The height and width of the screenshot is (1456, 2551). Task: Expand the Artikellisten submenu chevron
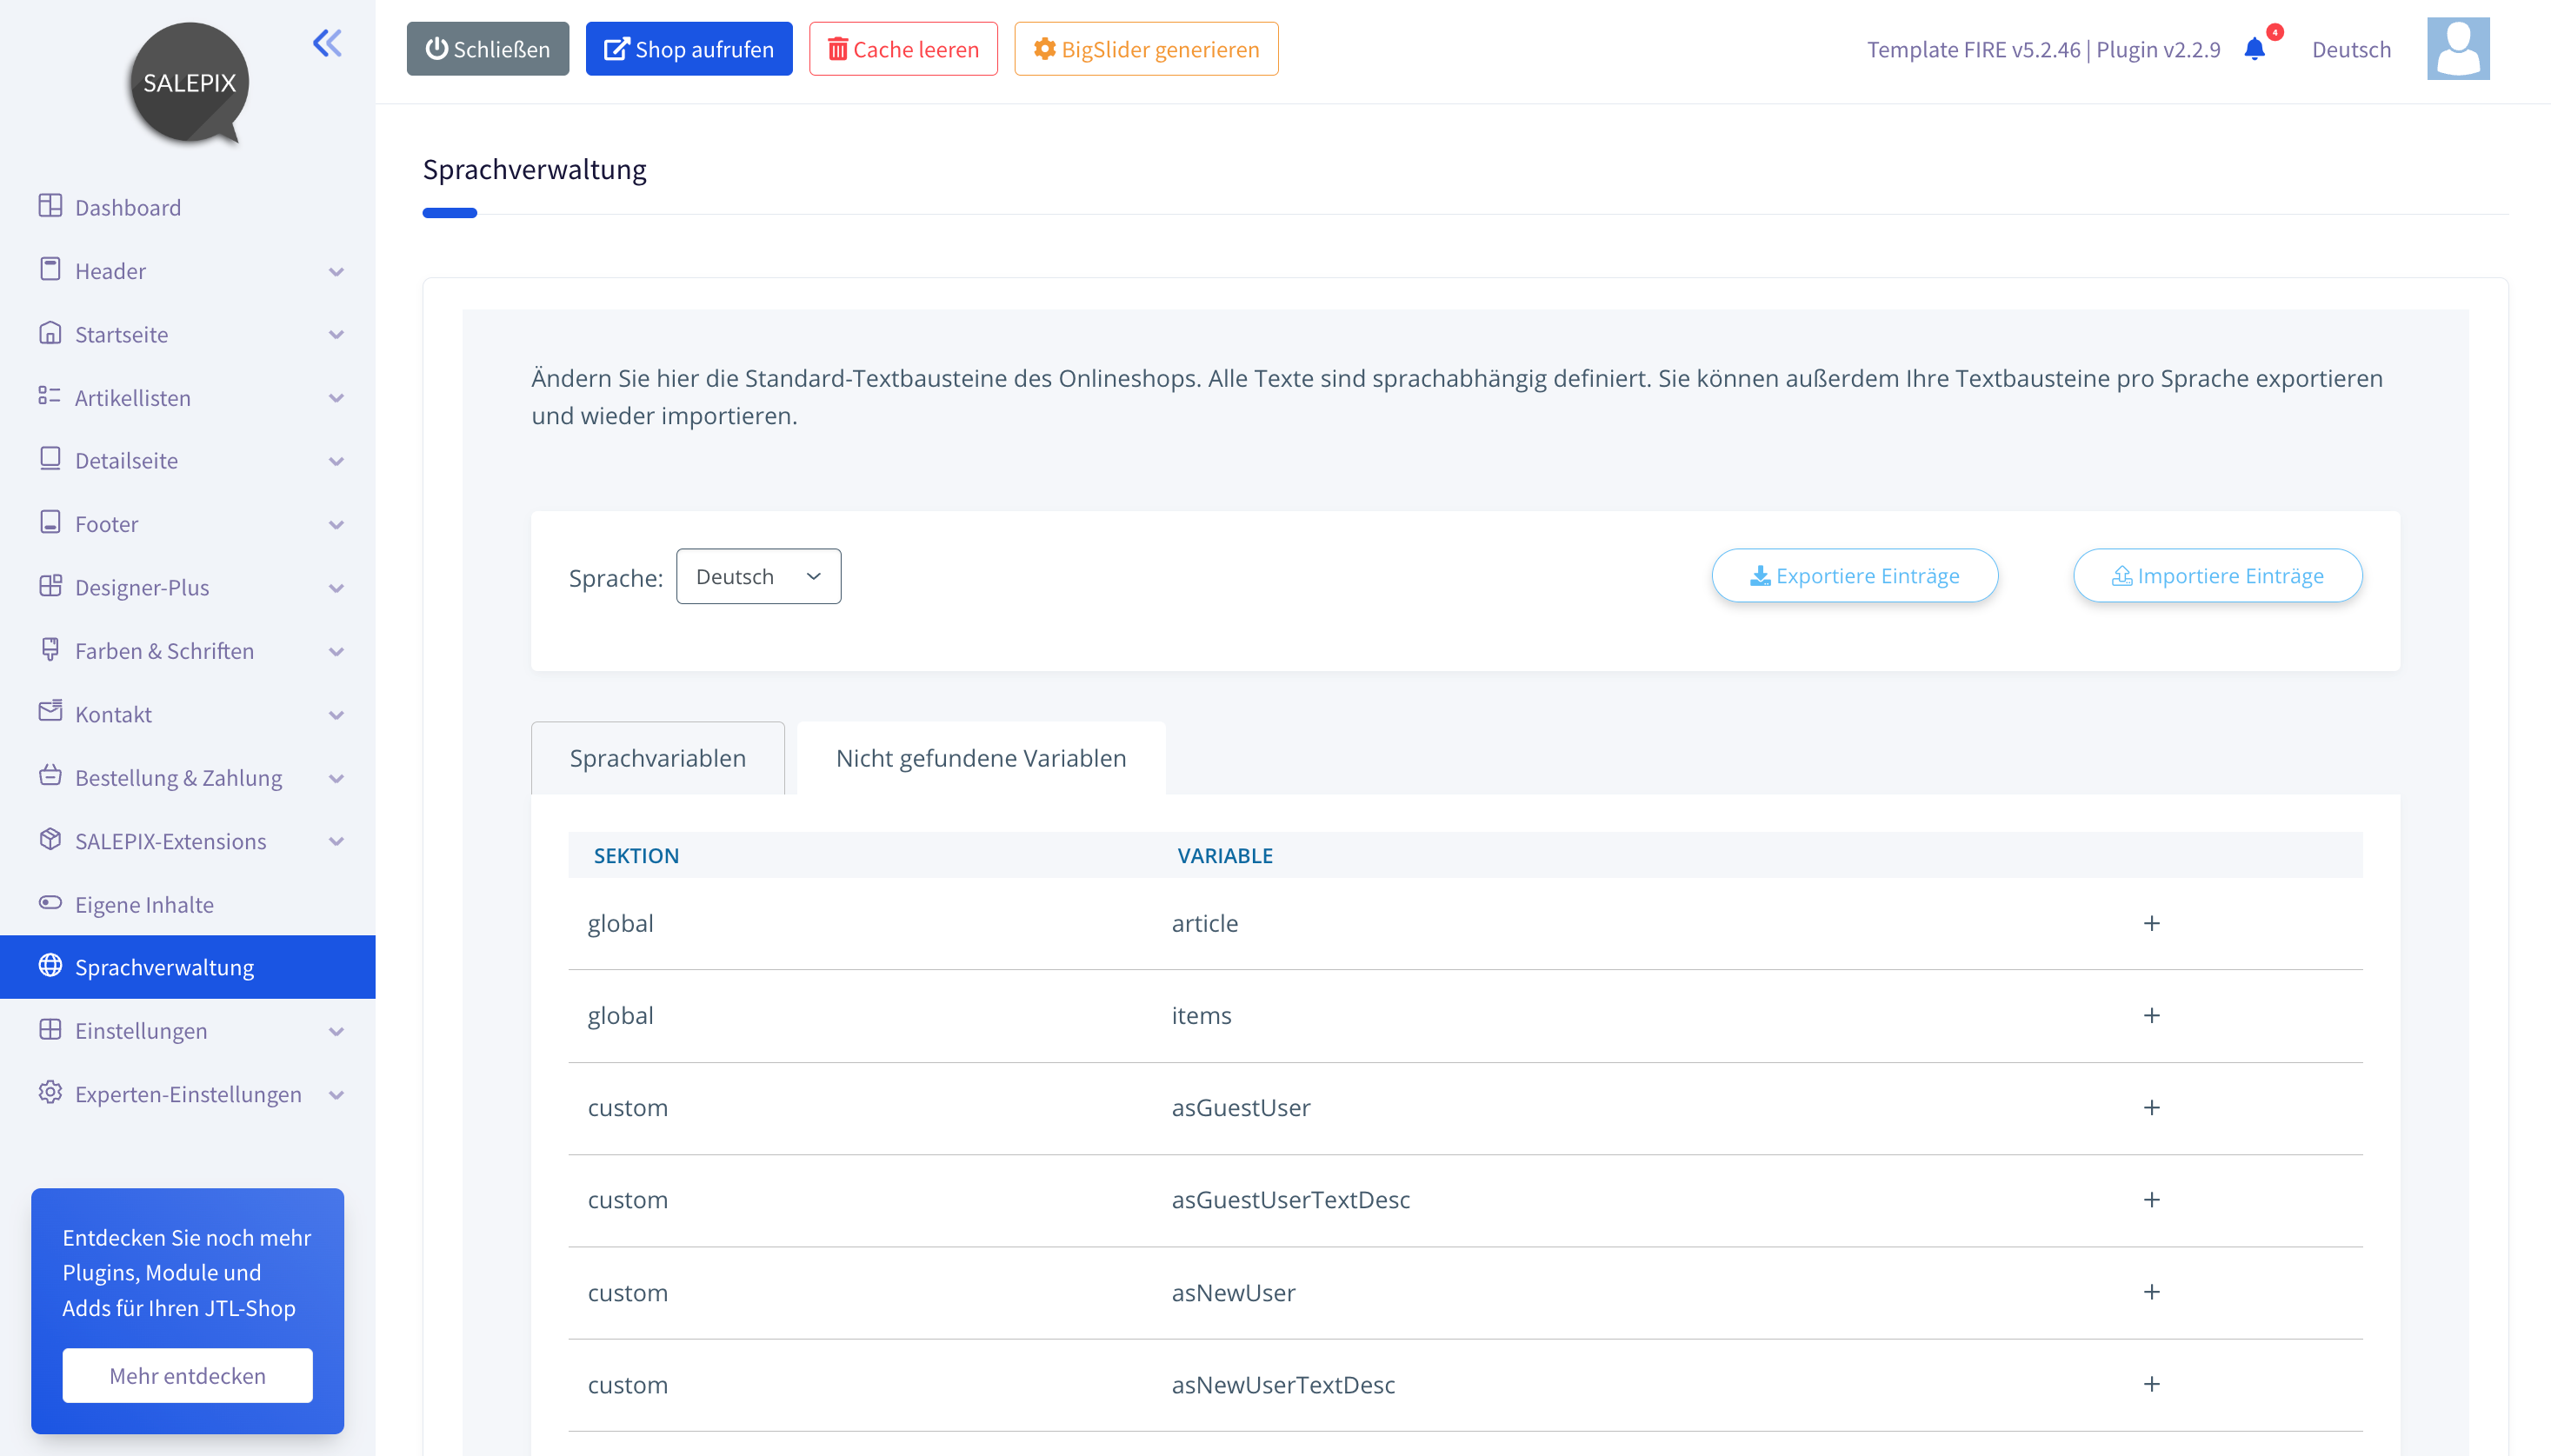[336, 398]
